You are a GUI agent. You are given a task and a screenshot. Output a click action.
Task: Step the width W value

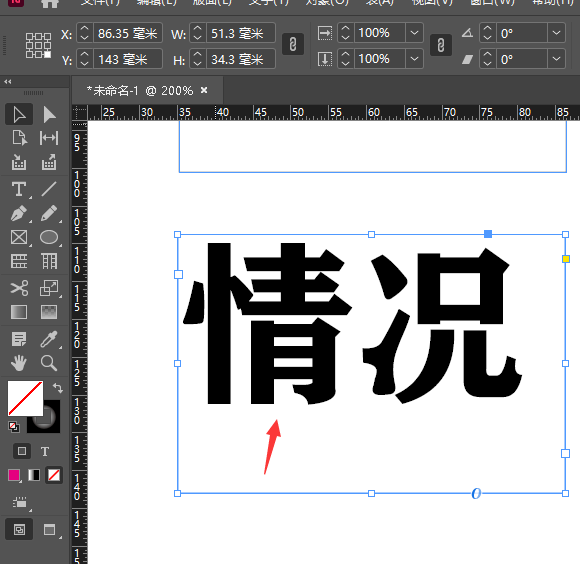[x=198, y=33]
